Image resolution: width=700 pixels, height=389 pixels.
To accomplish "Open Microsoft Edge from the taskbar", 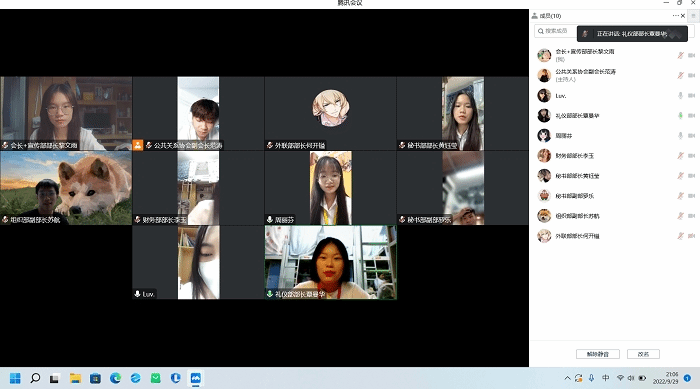I will point(116,378).
